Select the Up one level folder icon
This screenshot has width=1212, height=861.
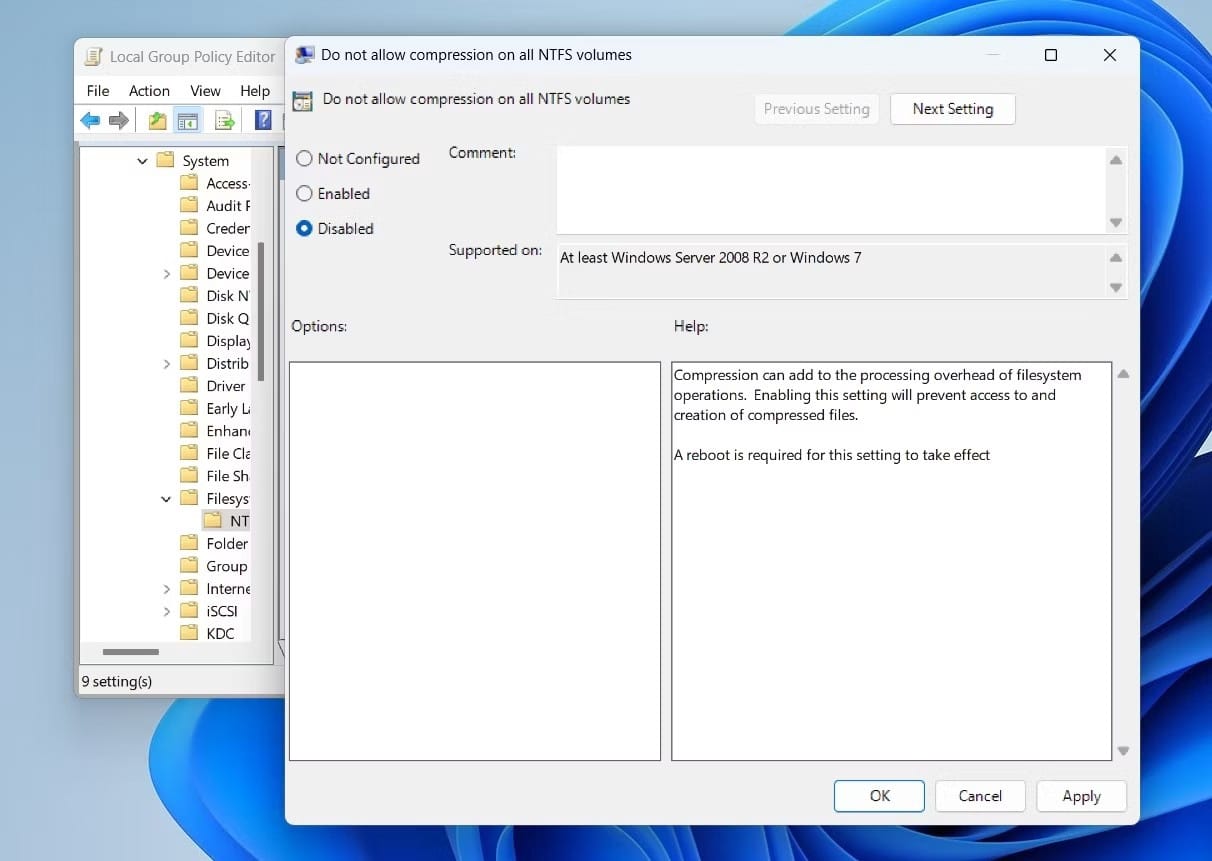[155, 120]
